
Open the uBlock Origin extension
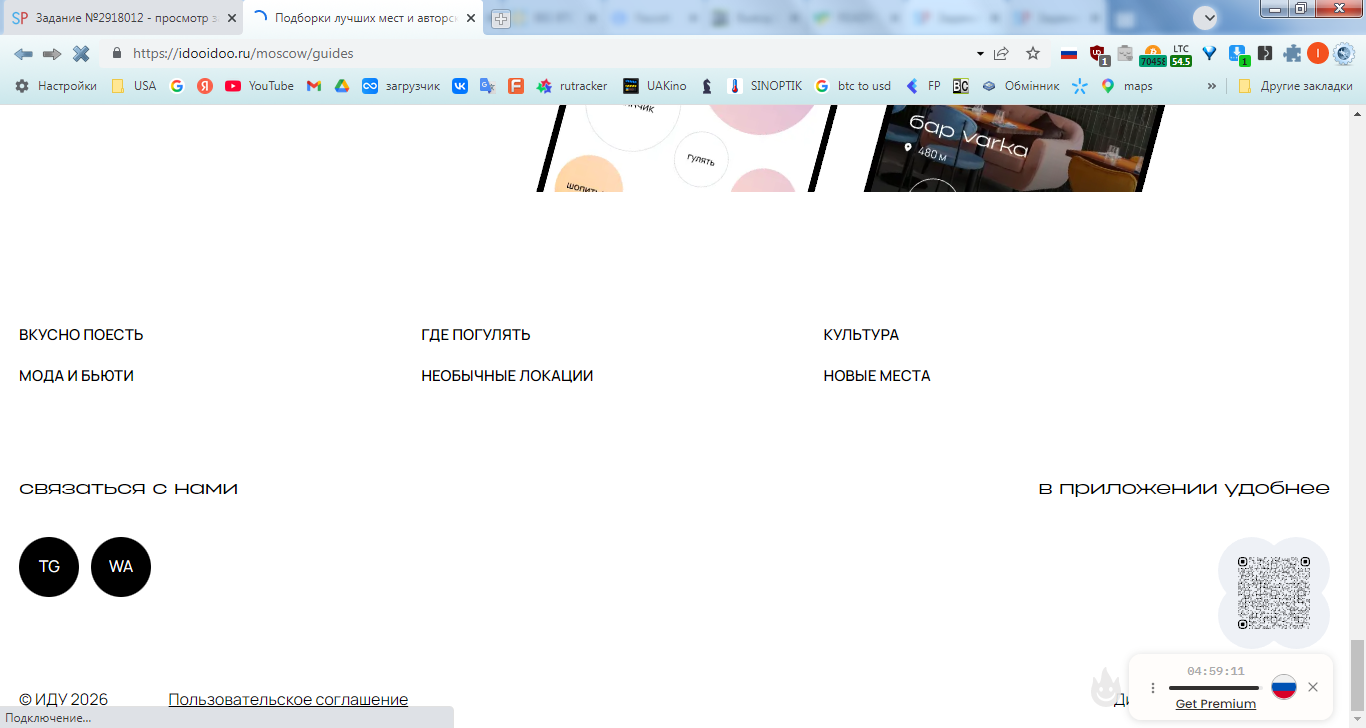(1098, 54)
